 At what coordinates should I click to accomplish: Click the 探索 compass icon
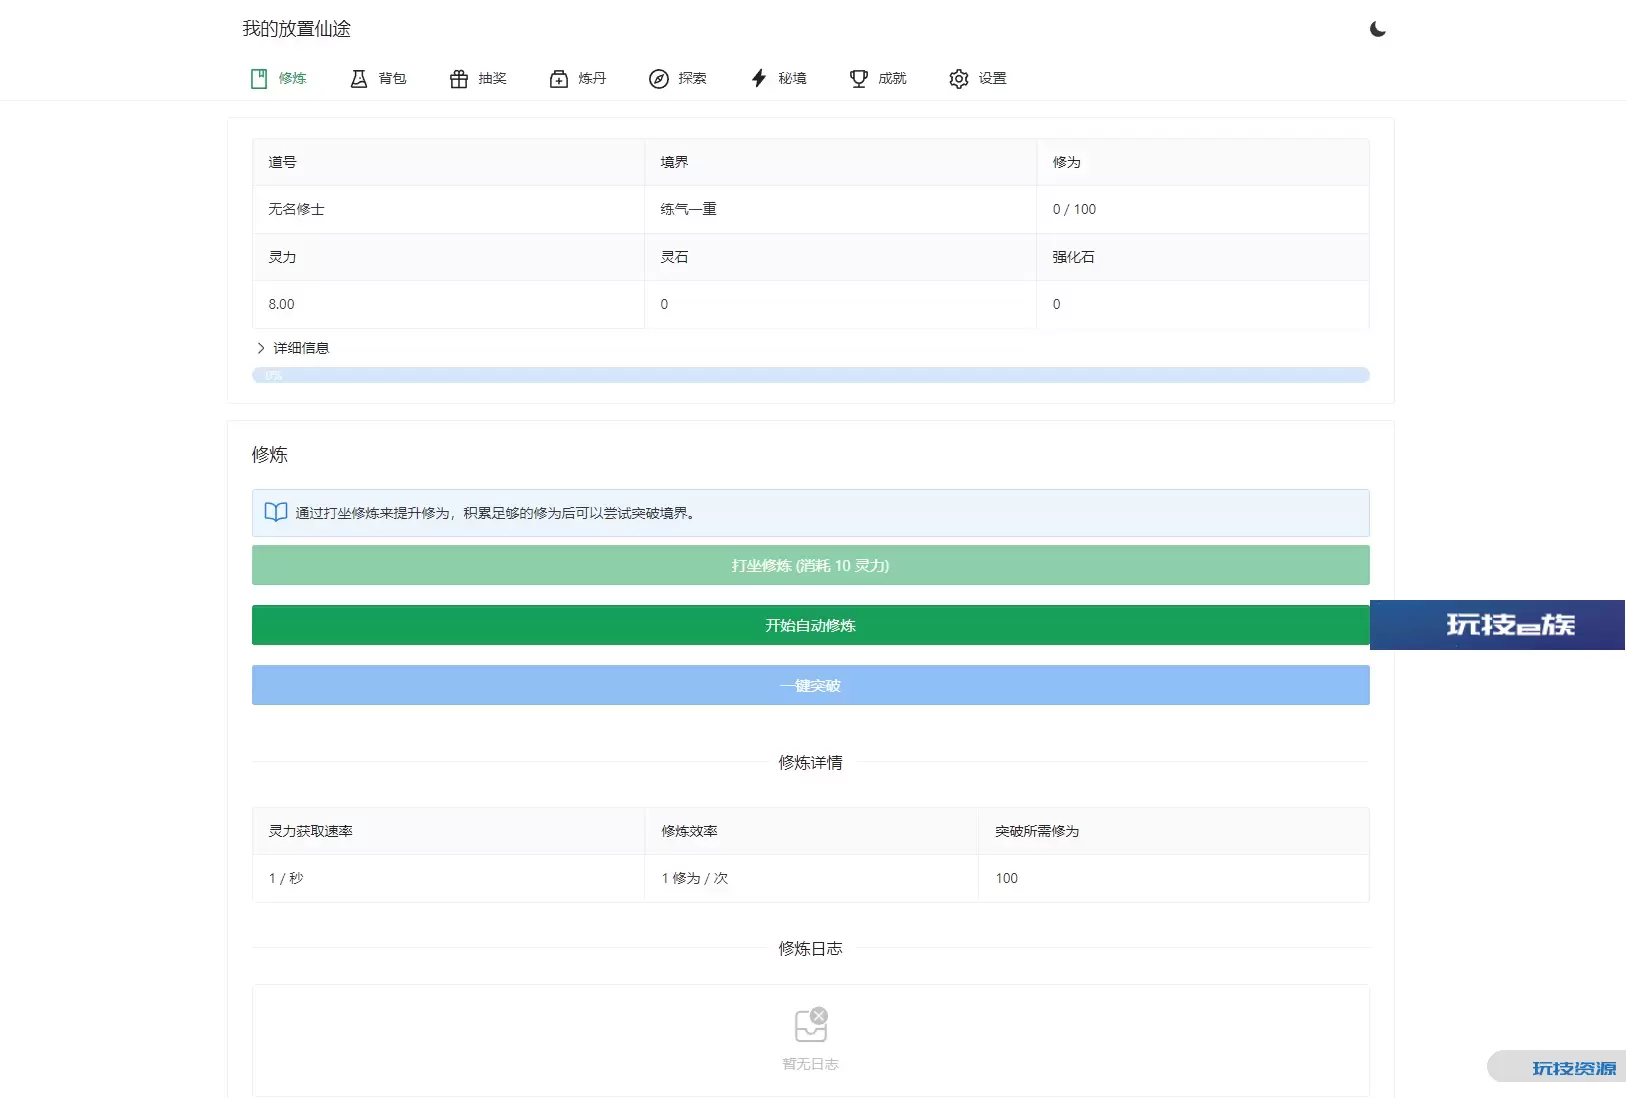(659, 79)
